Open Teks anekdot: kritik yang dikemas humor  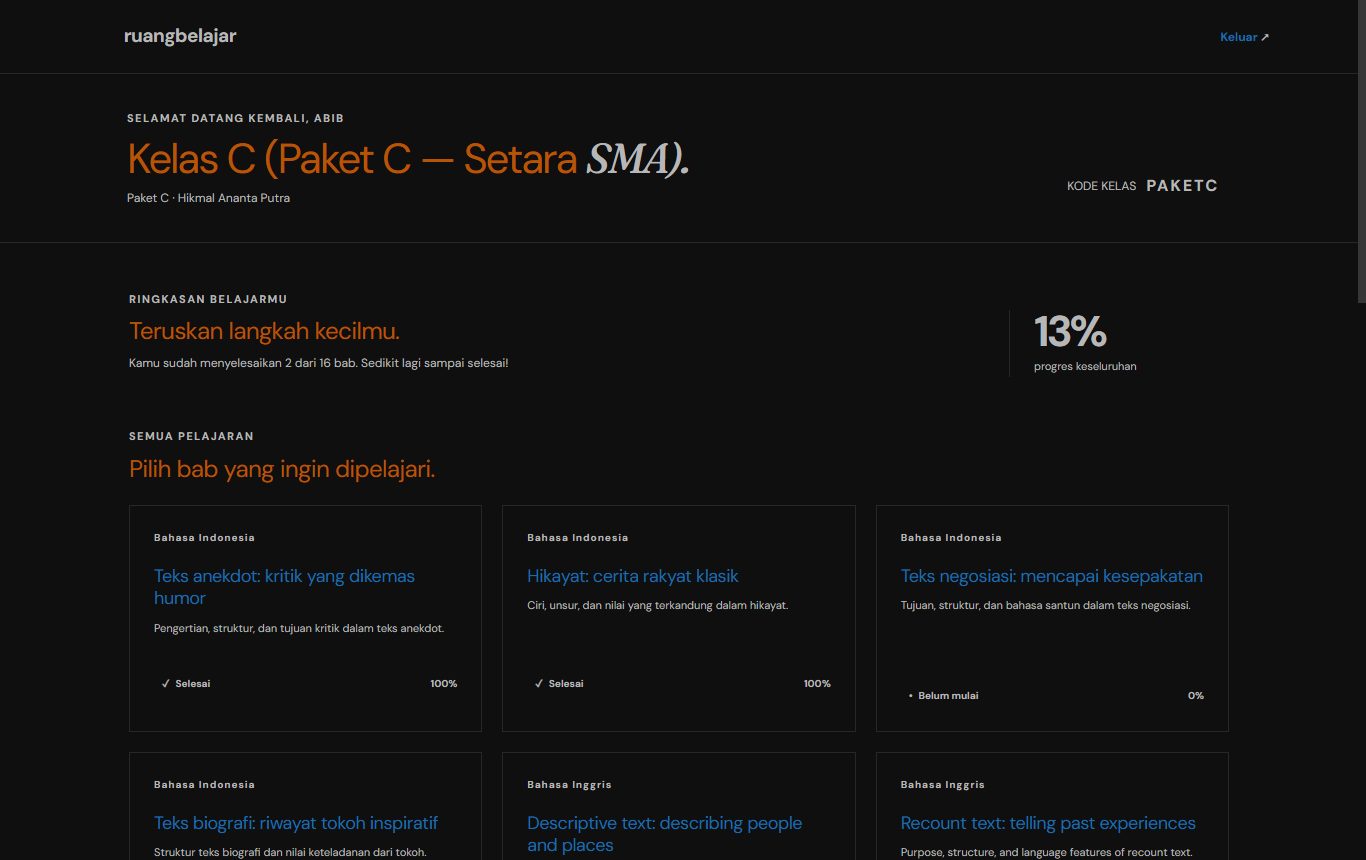coord(284,587)
